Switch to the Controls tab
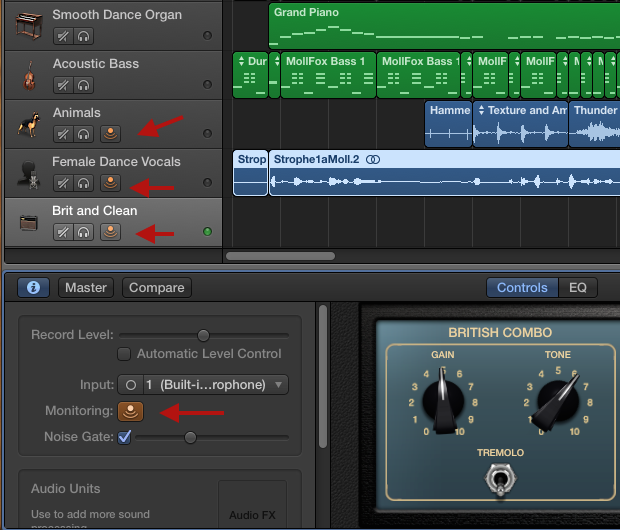 (x=522, y=288)
